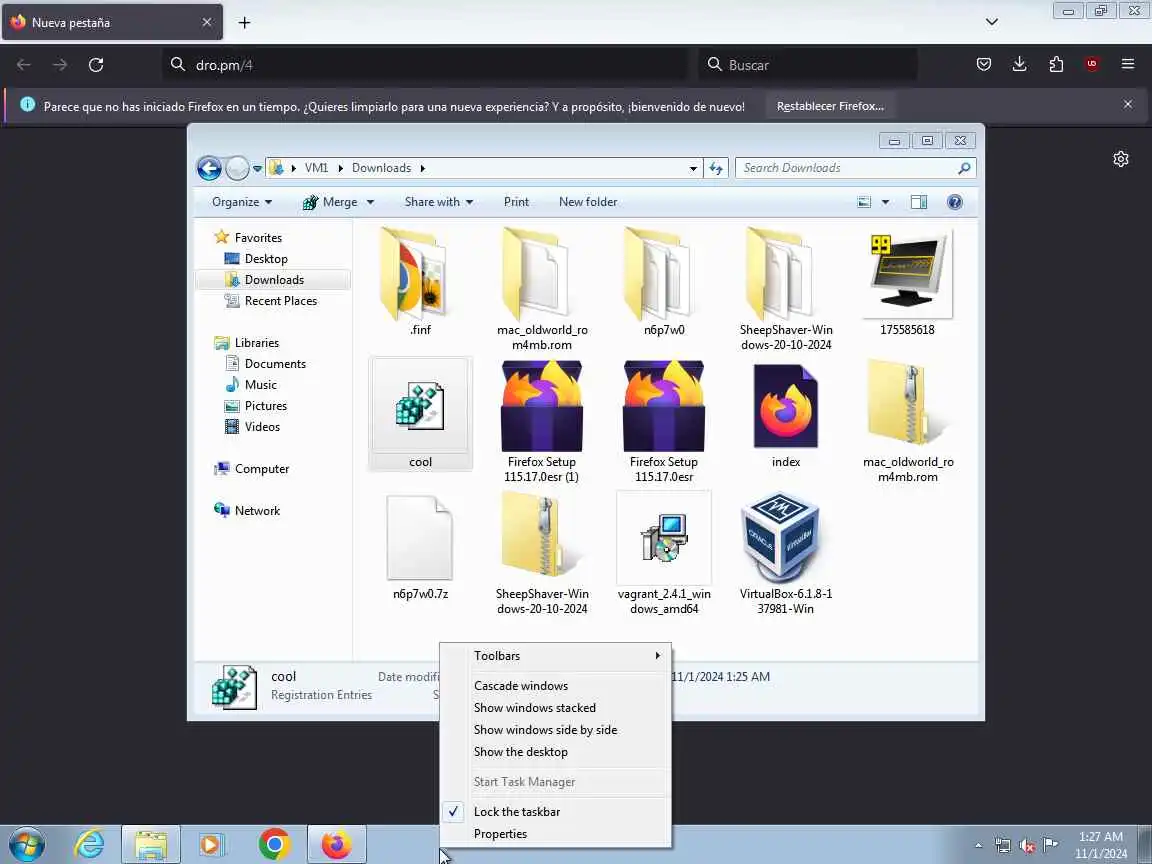Viewport: 1152px width, 864px height.
Task: Select the Firefox Setup 115.17.0esr installer
Action: [663, 421]
